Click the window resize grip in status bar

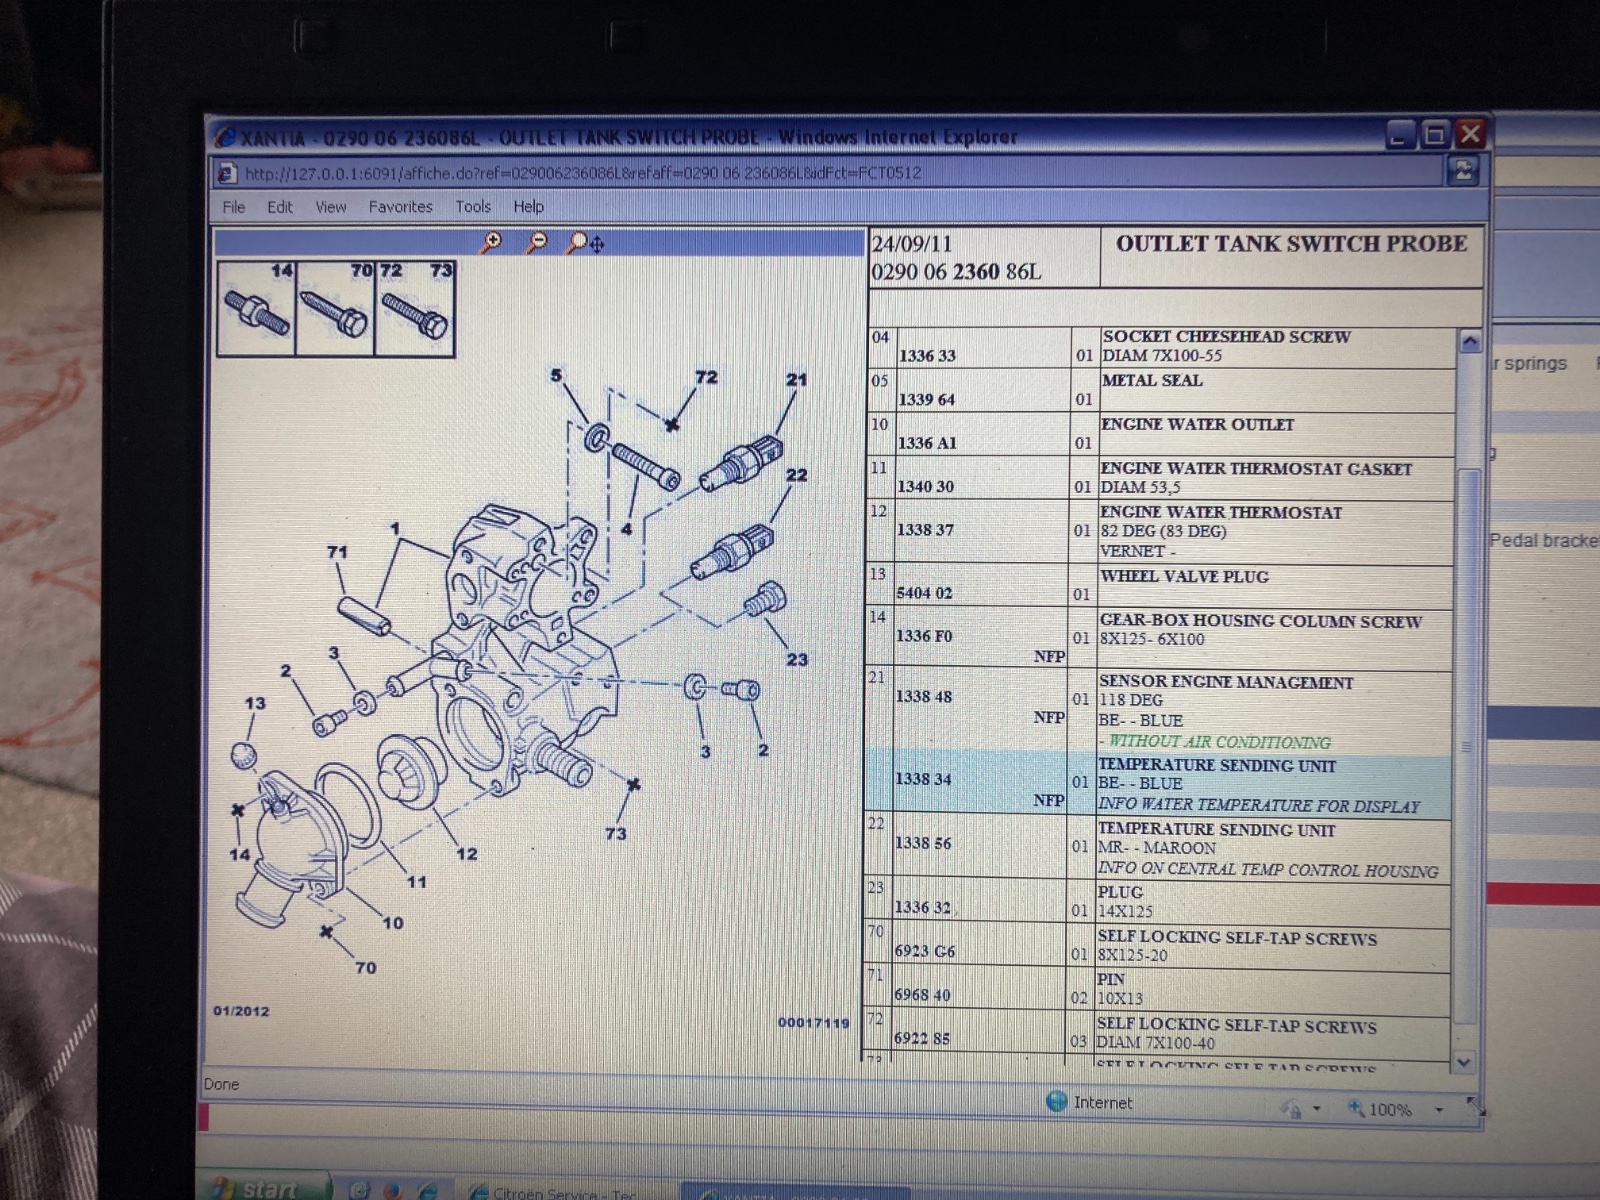tap(1476, 1107)
